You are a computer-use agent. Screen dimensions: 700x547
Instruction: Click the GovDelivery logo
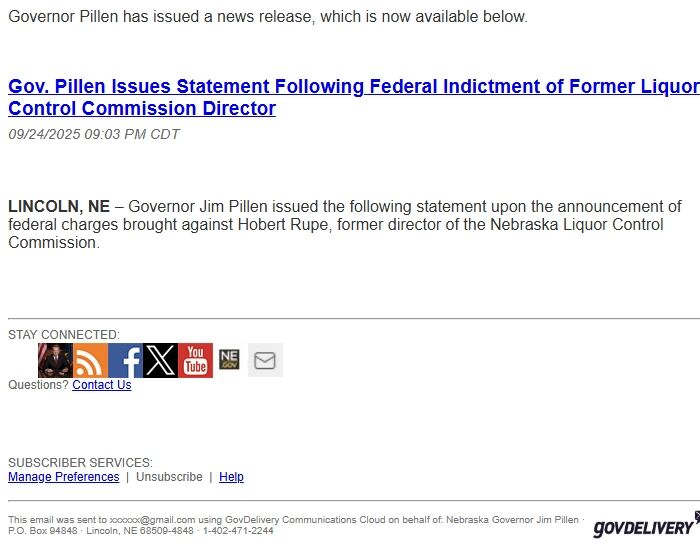[643, 526]
